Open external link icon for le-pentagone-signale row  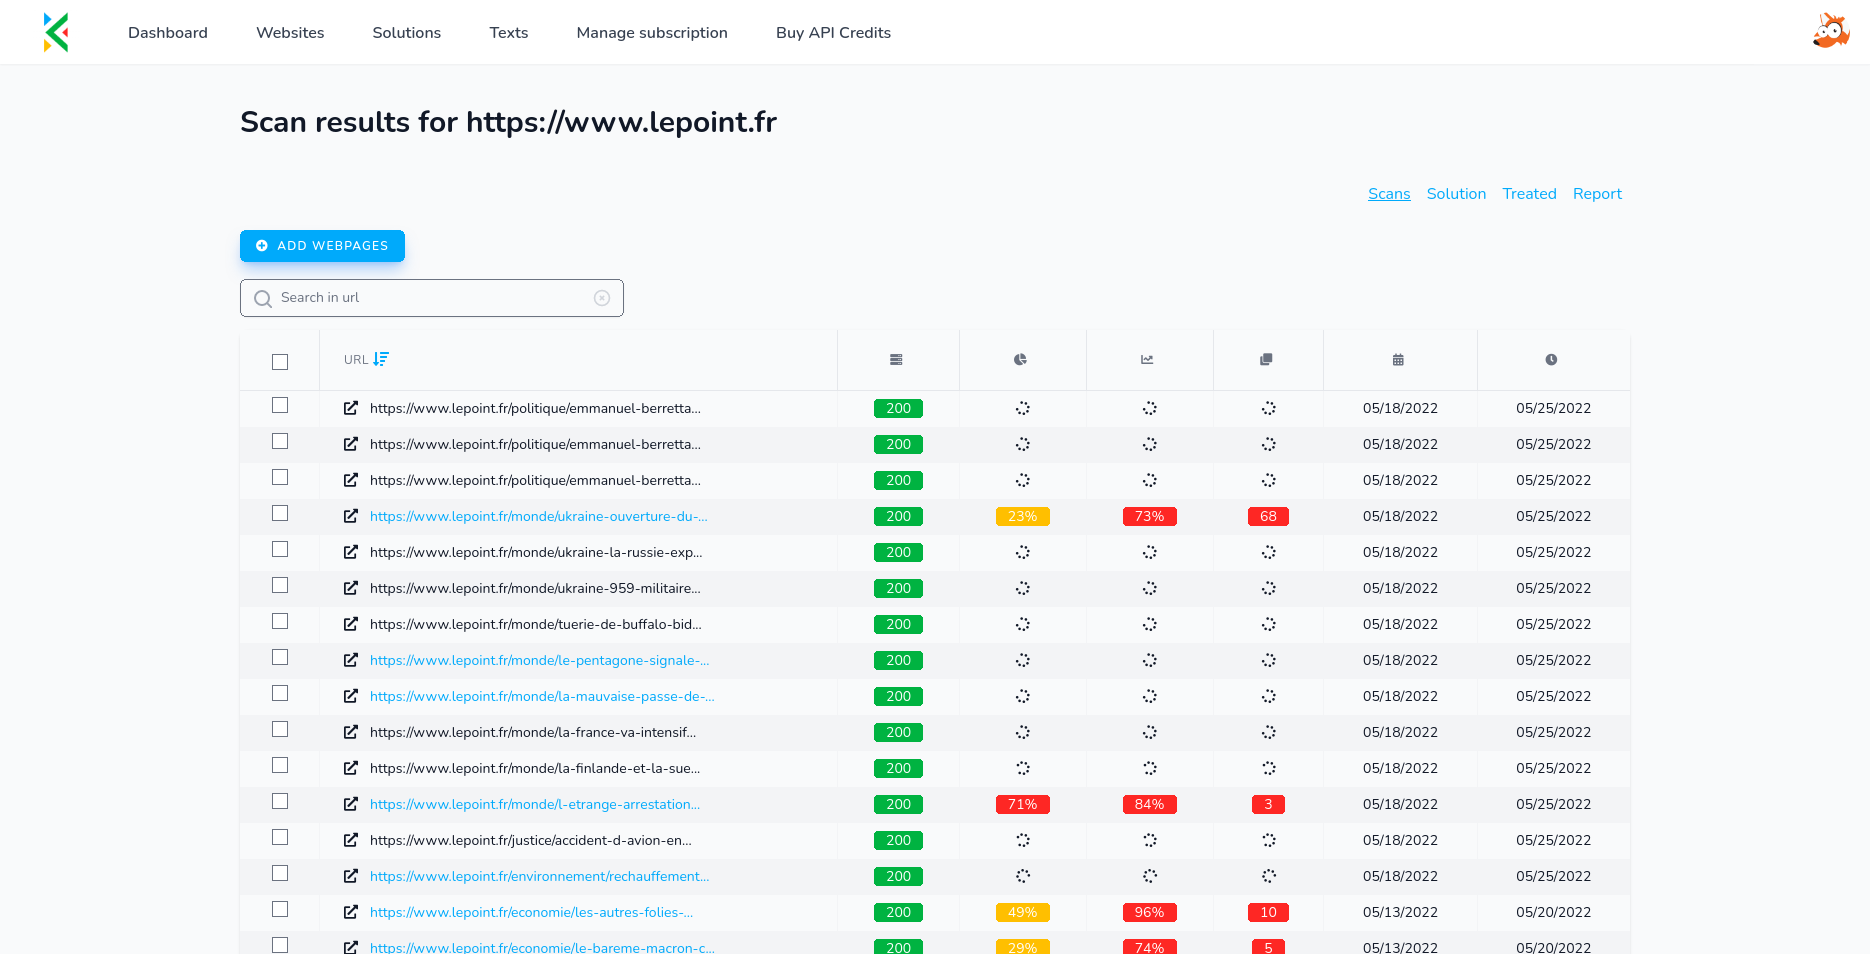[351, 660]
